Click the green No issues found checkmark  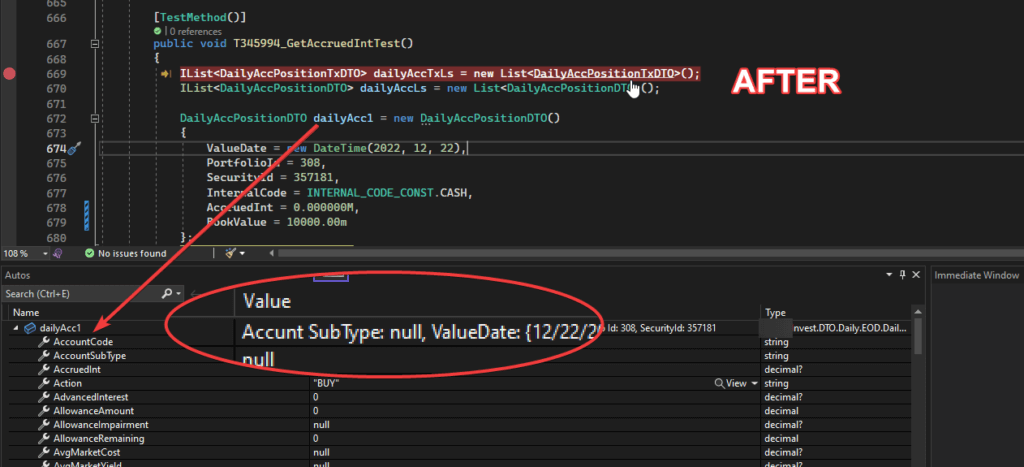[x=89, y=253]
